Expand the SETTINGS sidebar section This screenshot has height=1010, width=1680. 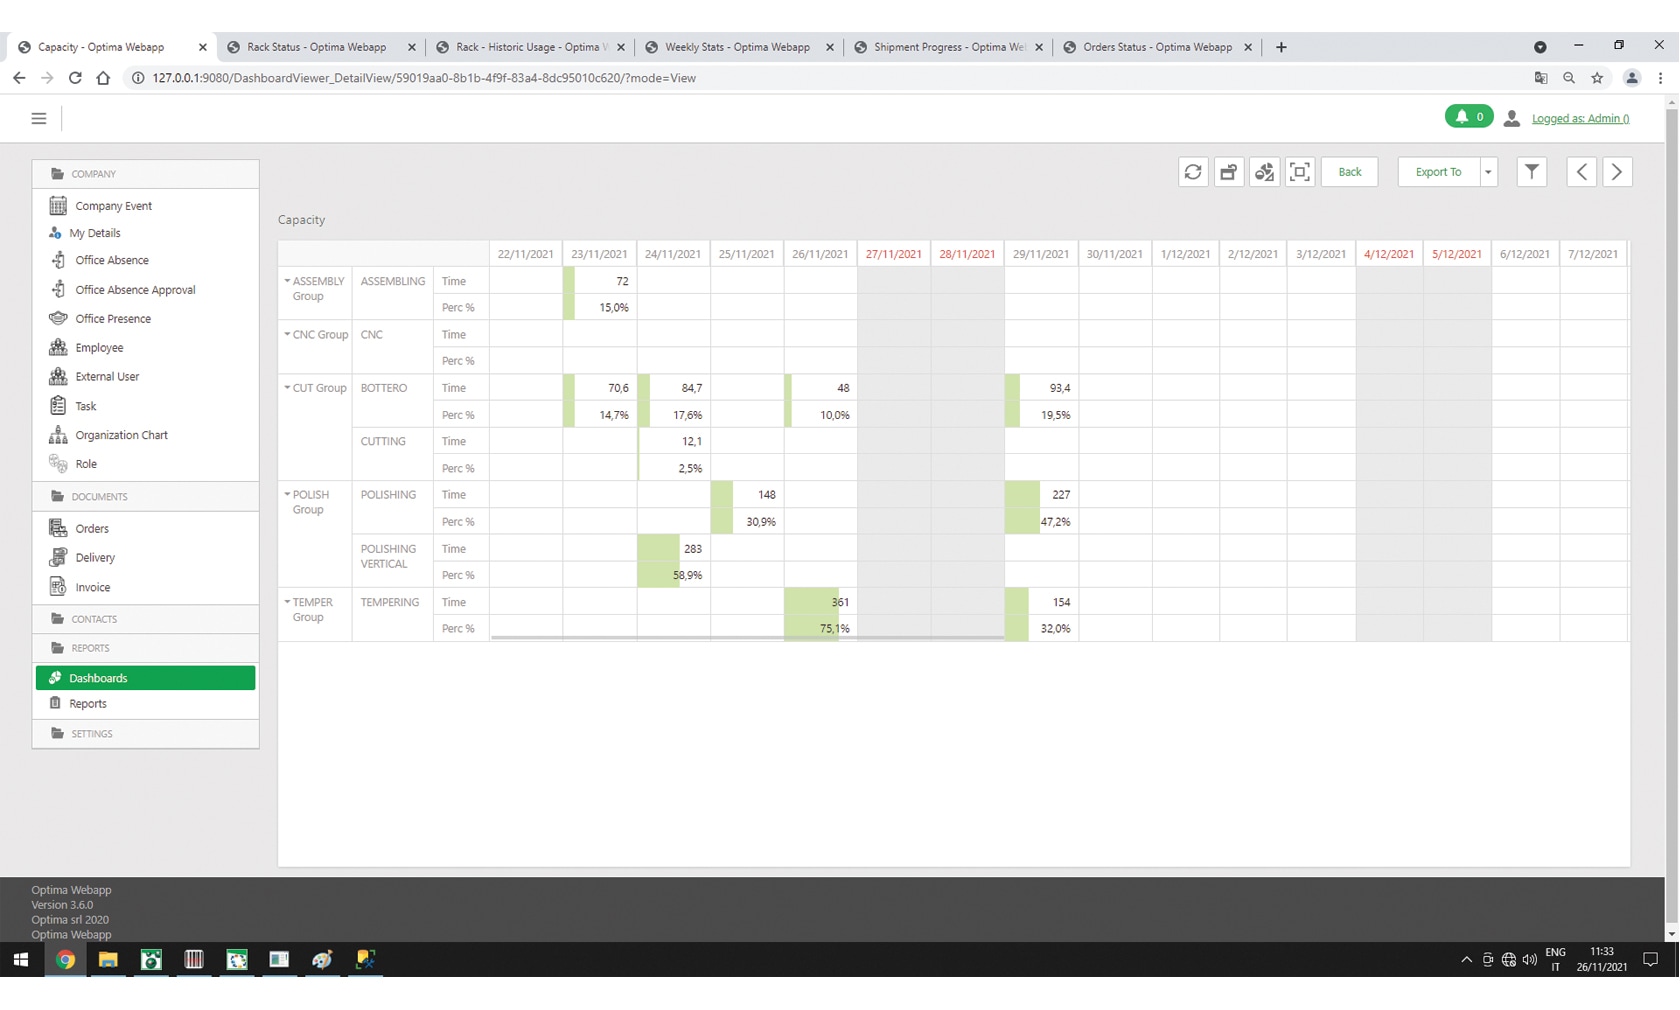click(x=92, y=734)
